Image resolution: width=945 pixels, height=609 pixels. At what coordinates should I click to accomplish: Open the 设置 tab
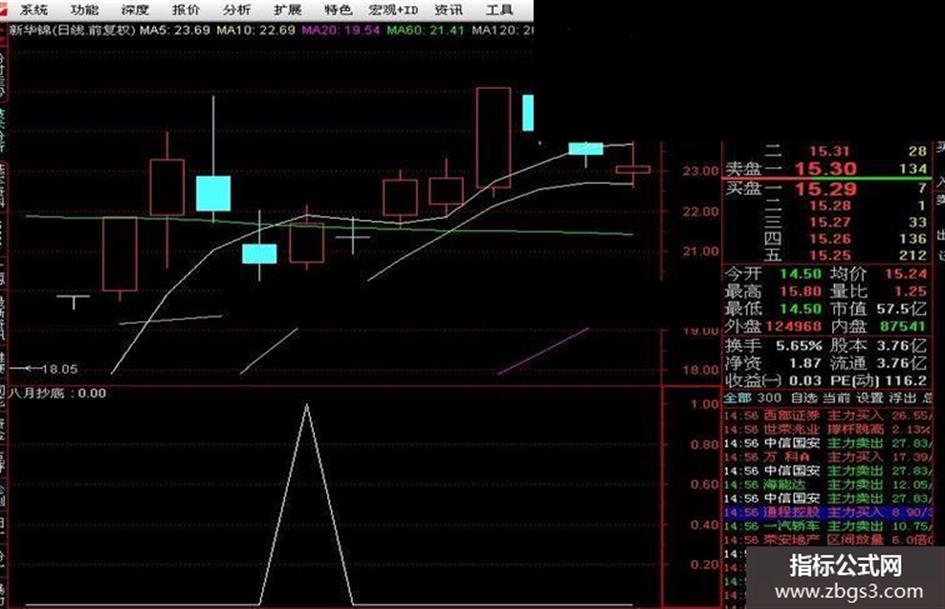[869, 398]
